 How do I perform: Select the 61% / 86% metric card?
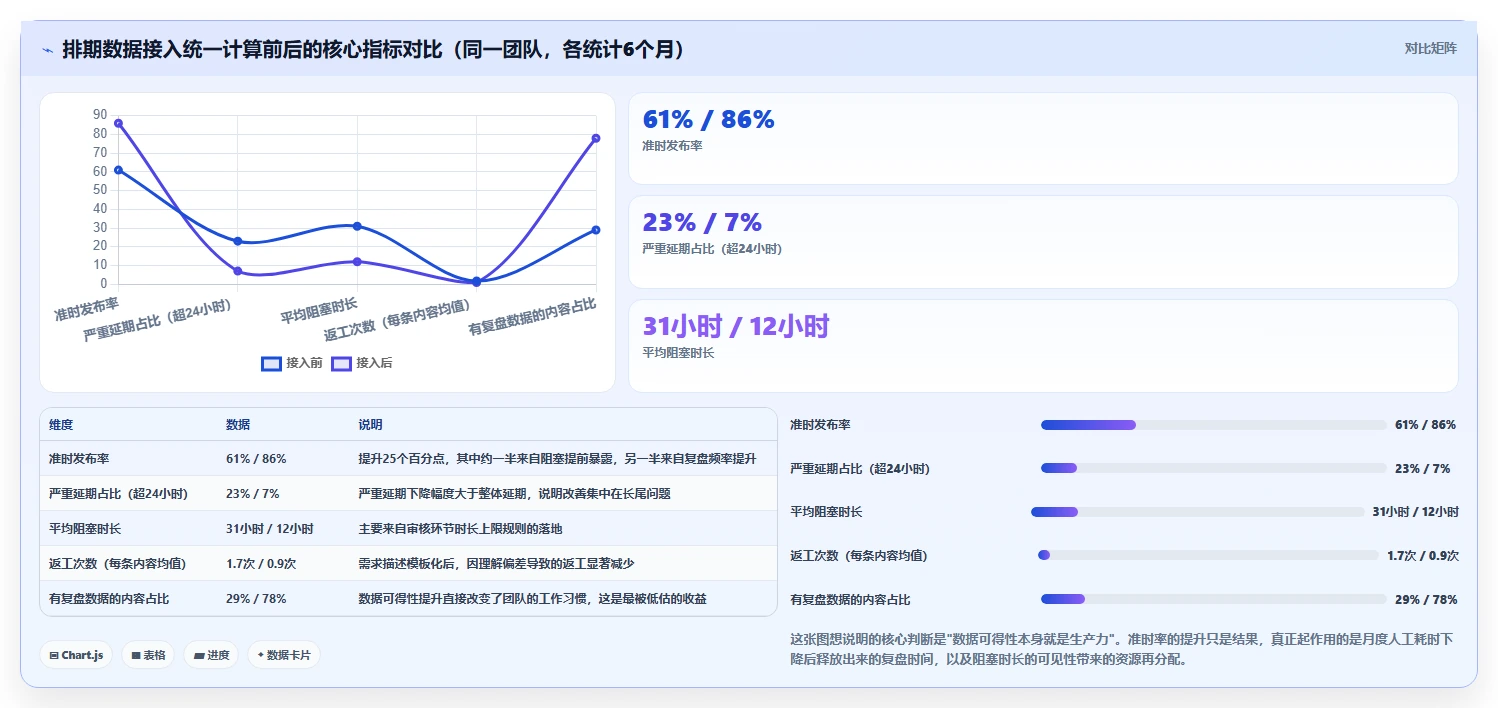[x=1043, y=139]
